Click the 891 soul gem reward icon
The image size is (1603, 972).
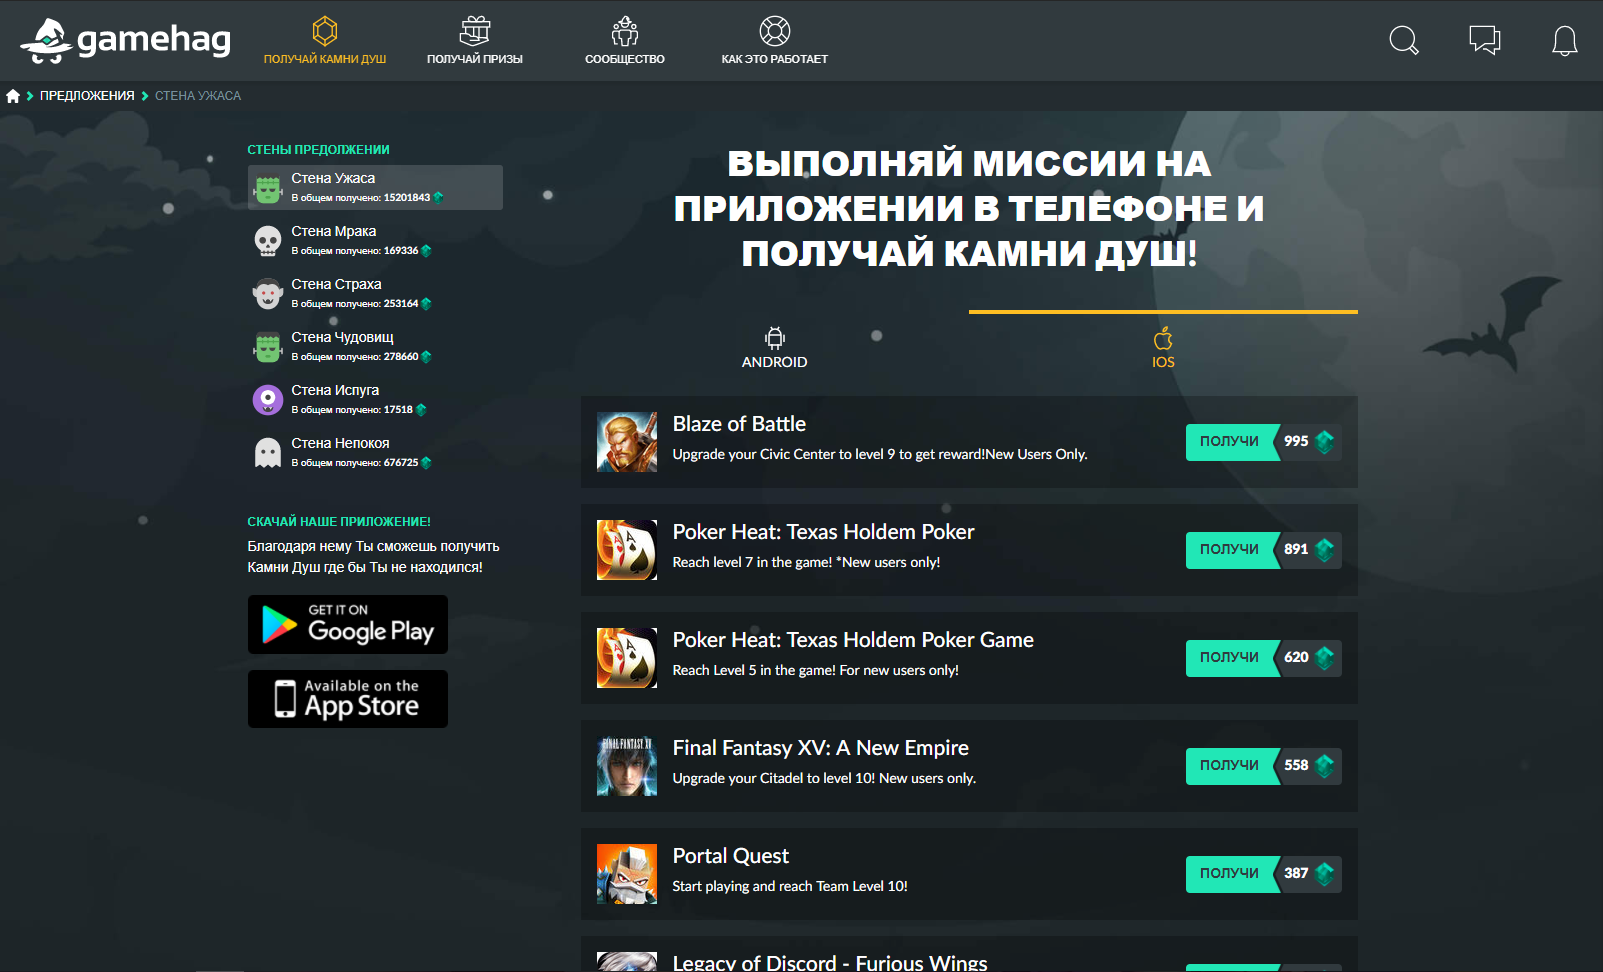coord(1325,550)
